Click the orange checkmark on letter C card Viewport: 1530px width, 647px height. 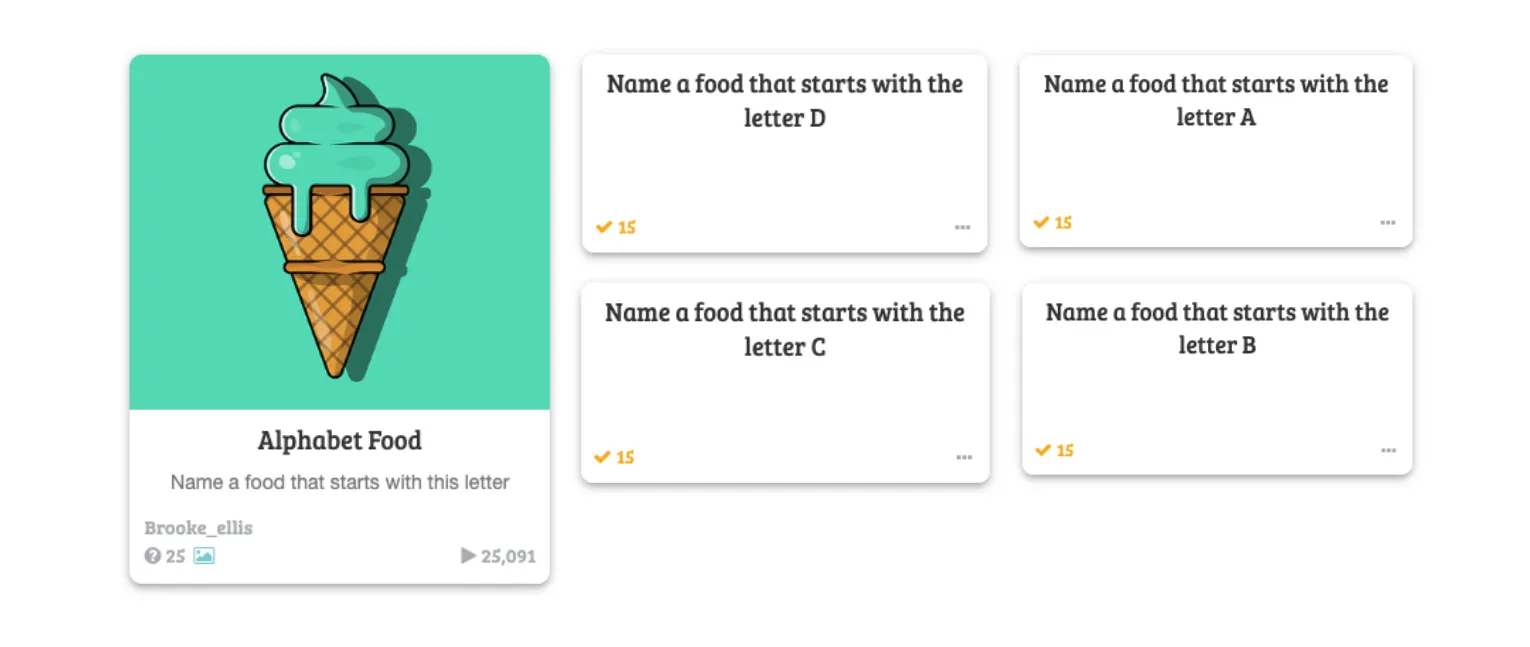tap(602, 457)
